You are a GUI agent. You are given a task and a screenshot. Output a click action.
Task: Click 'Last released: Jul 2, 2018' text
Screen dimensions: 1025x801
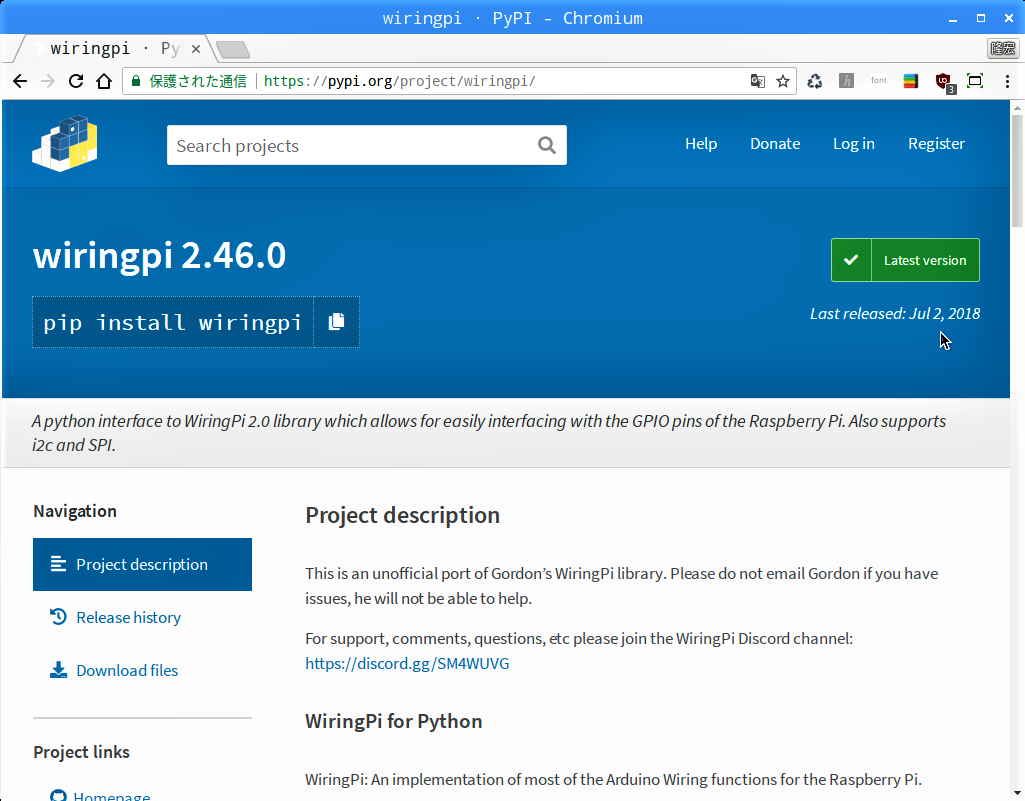pyautogui.click(x=895, y=314)
